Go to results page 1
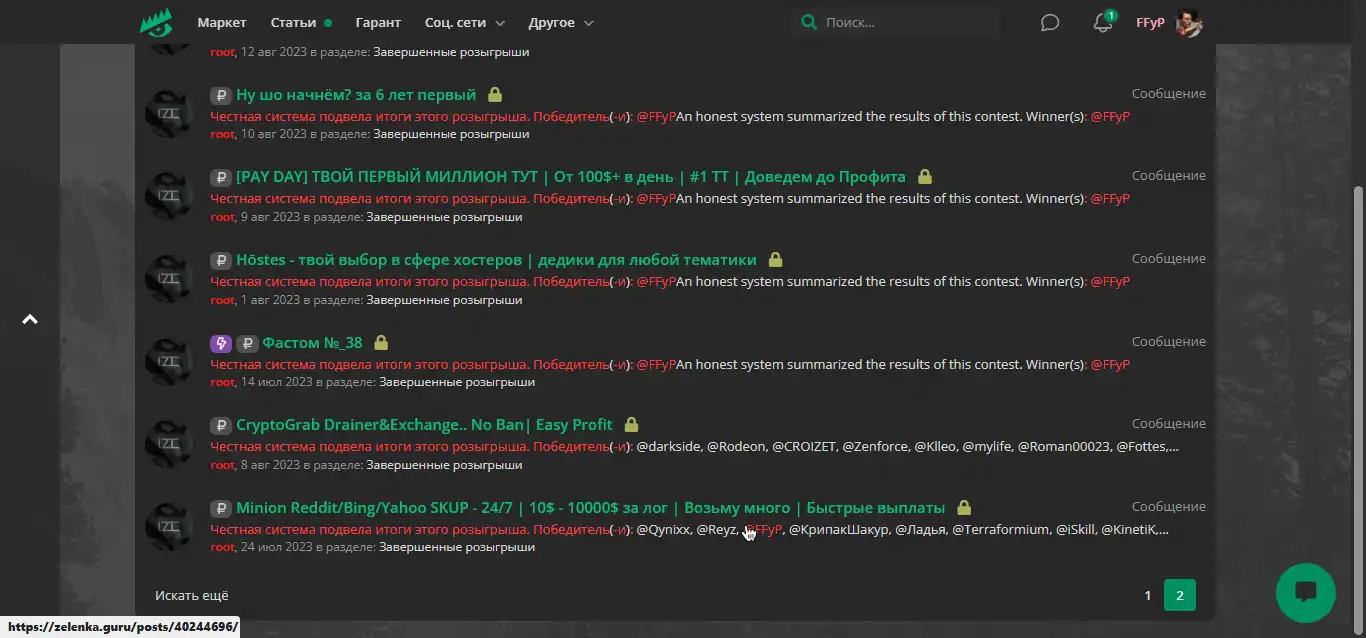This screenshot has width=1366, height=638. coord(1147,595)
